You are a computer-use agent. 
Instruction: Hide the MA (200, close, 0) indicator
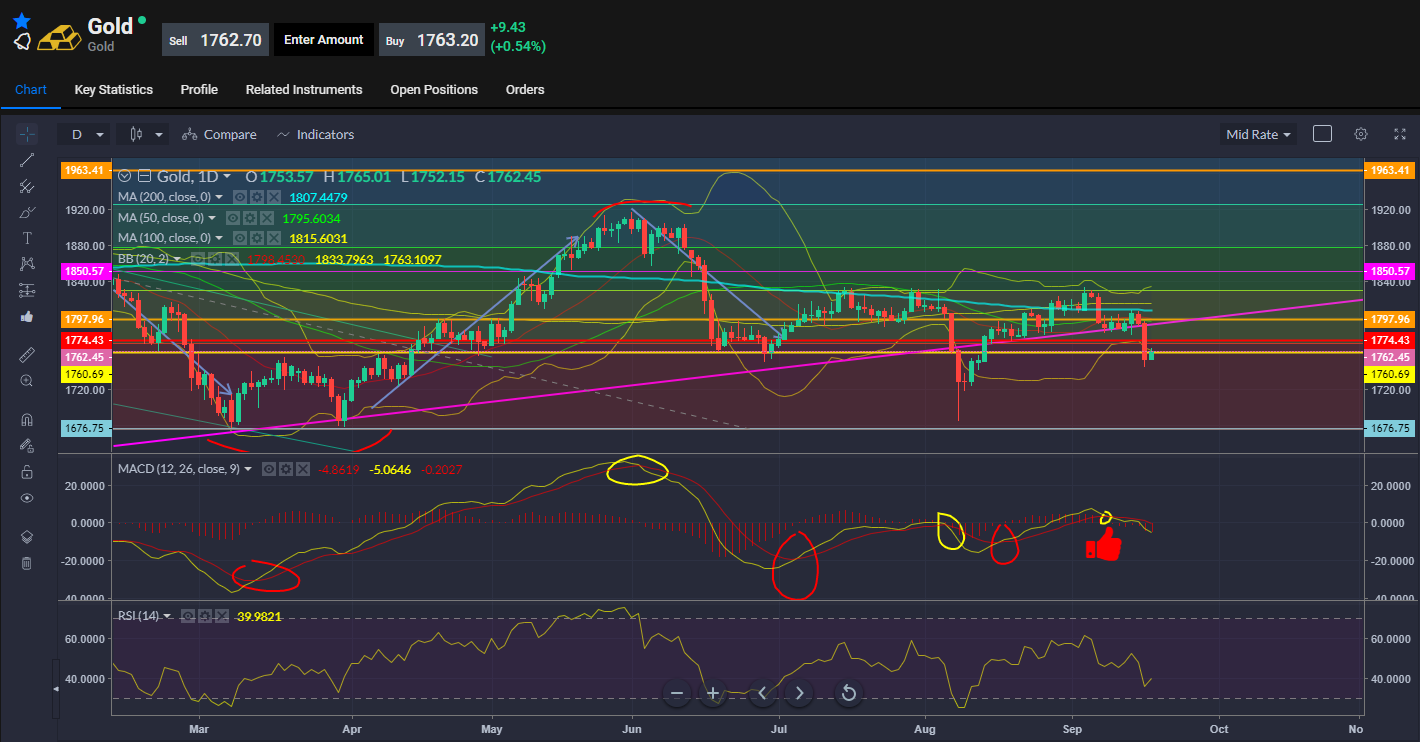tap(240, 198)
